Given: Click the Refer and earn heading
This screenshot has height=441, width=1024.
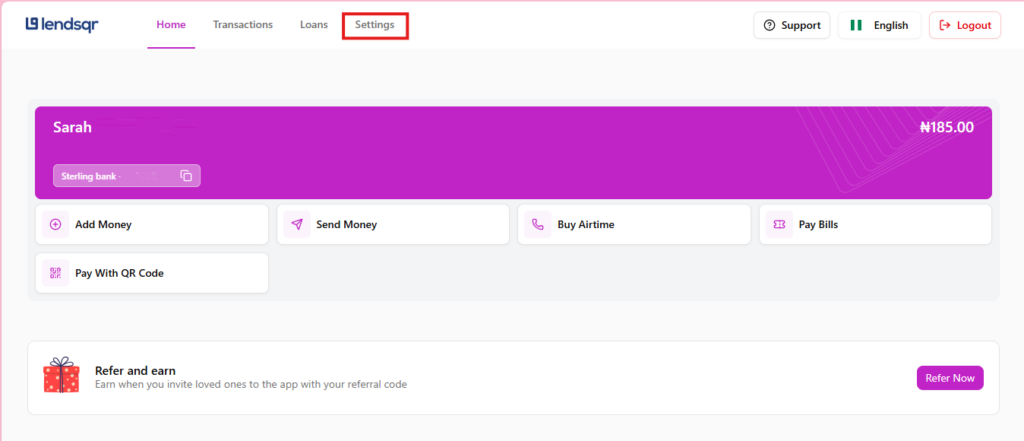Looking at the screenshot, I should point(135,370).
